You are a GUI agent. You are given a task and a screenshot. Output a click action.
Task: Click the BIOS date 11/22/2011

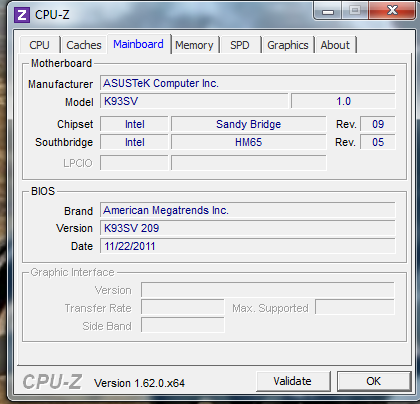[248, 246]
